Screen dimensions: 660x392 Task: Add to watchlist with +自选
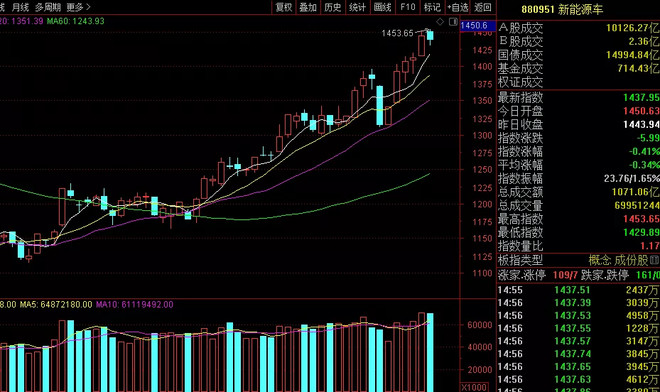coord(458,7)
